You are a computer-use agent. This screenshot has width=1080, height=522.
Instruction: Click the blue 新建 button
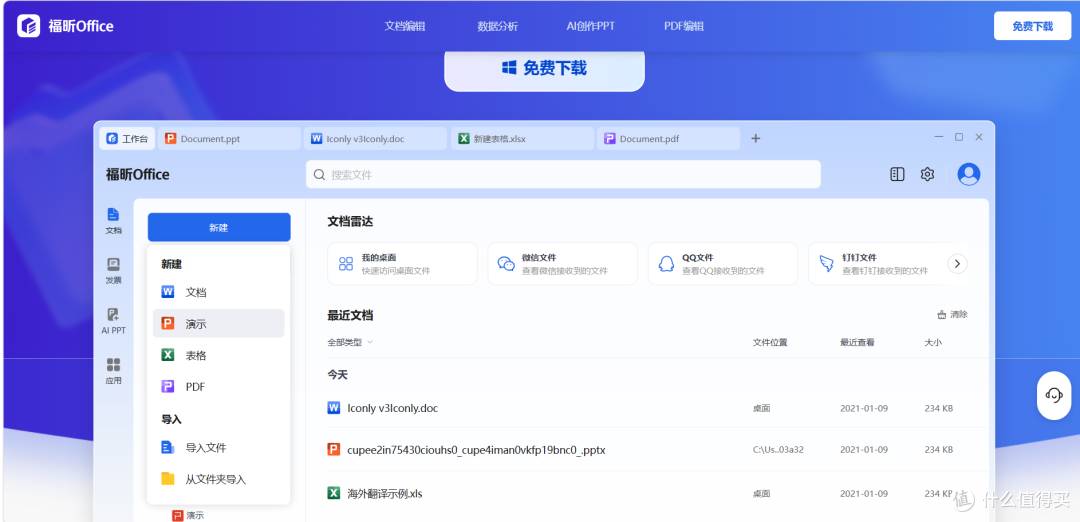pyautogui.click(x=219, y=227)
